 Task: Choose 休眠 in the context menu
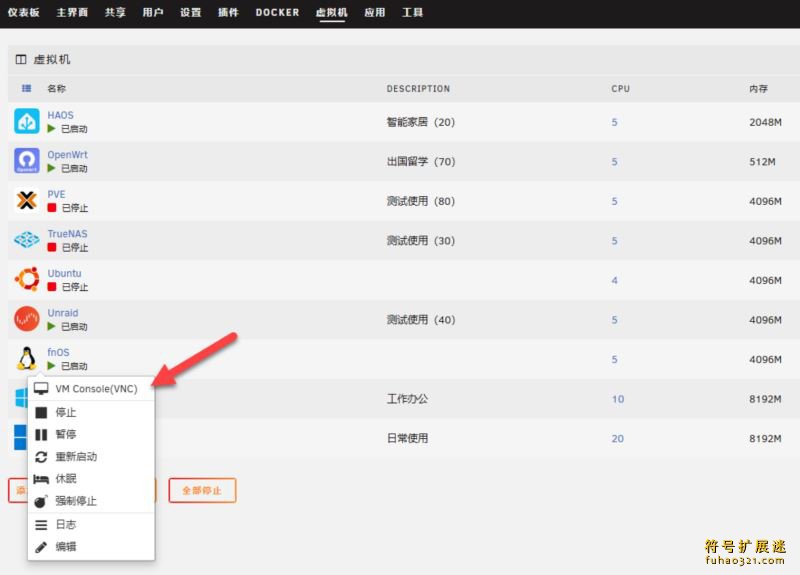pos(66,479)
